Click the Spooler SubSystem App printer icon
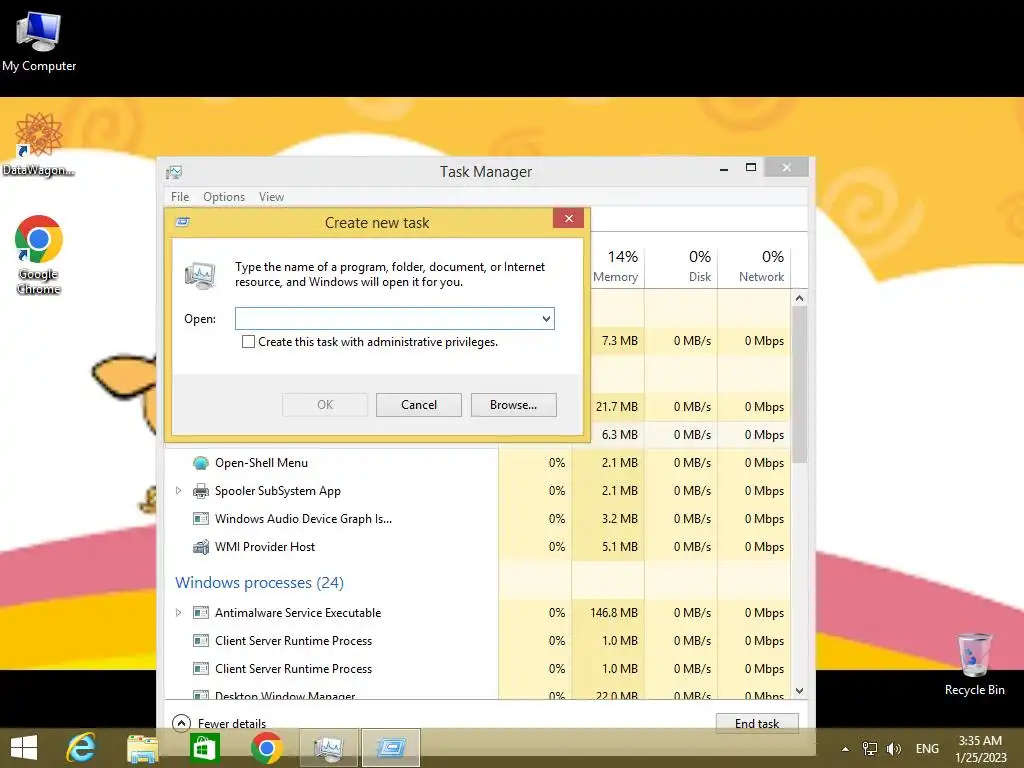This screenshot has width=1024, height=768. pyautogui.click(x=200, y=491)
